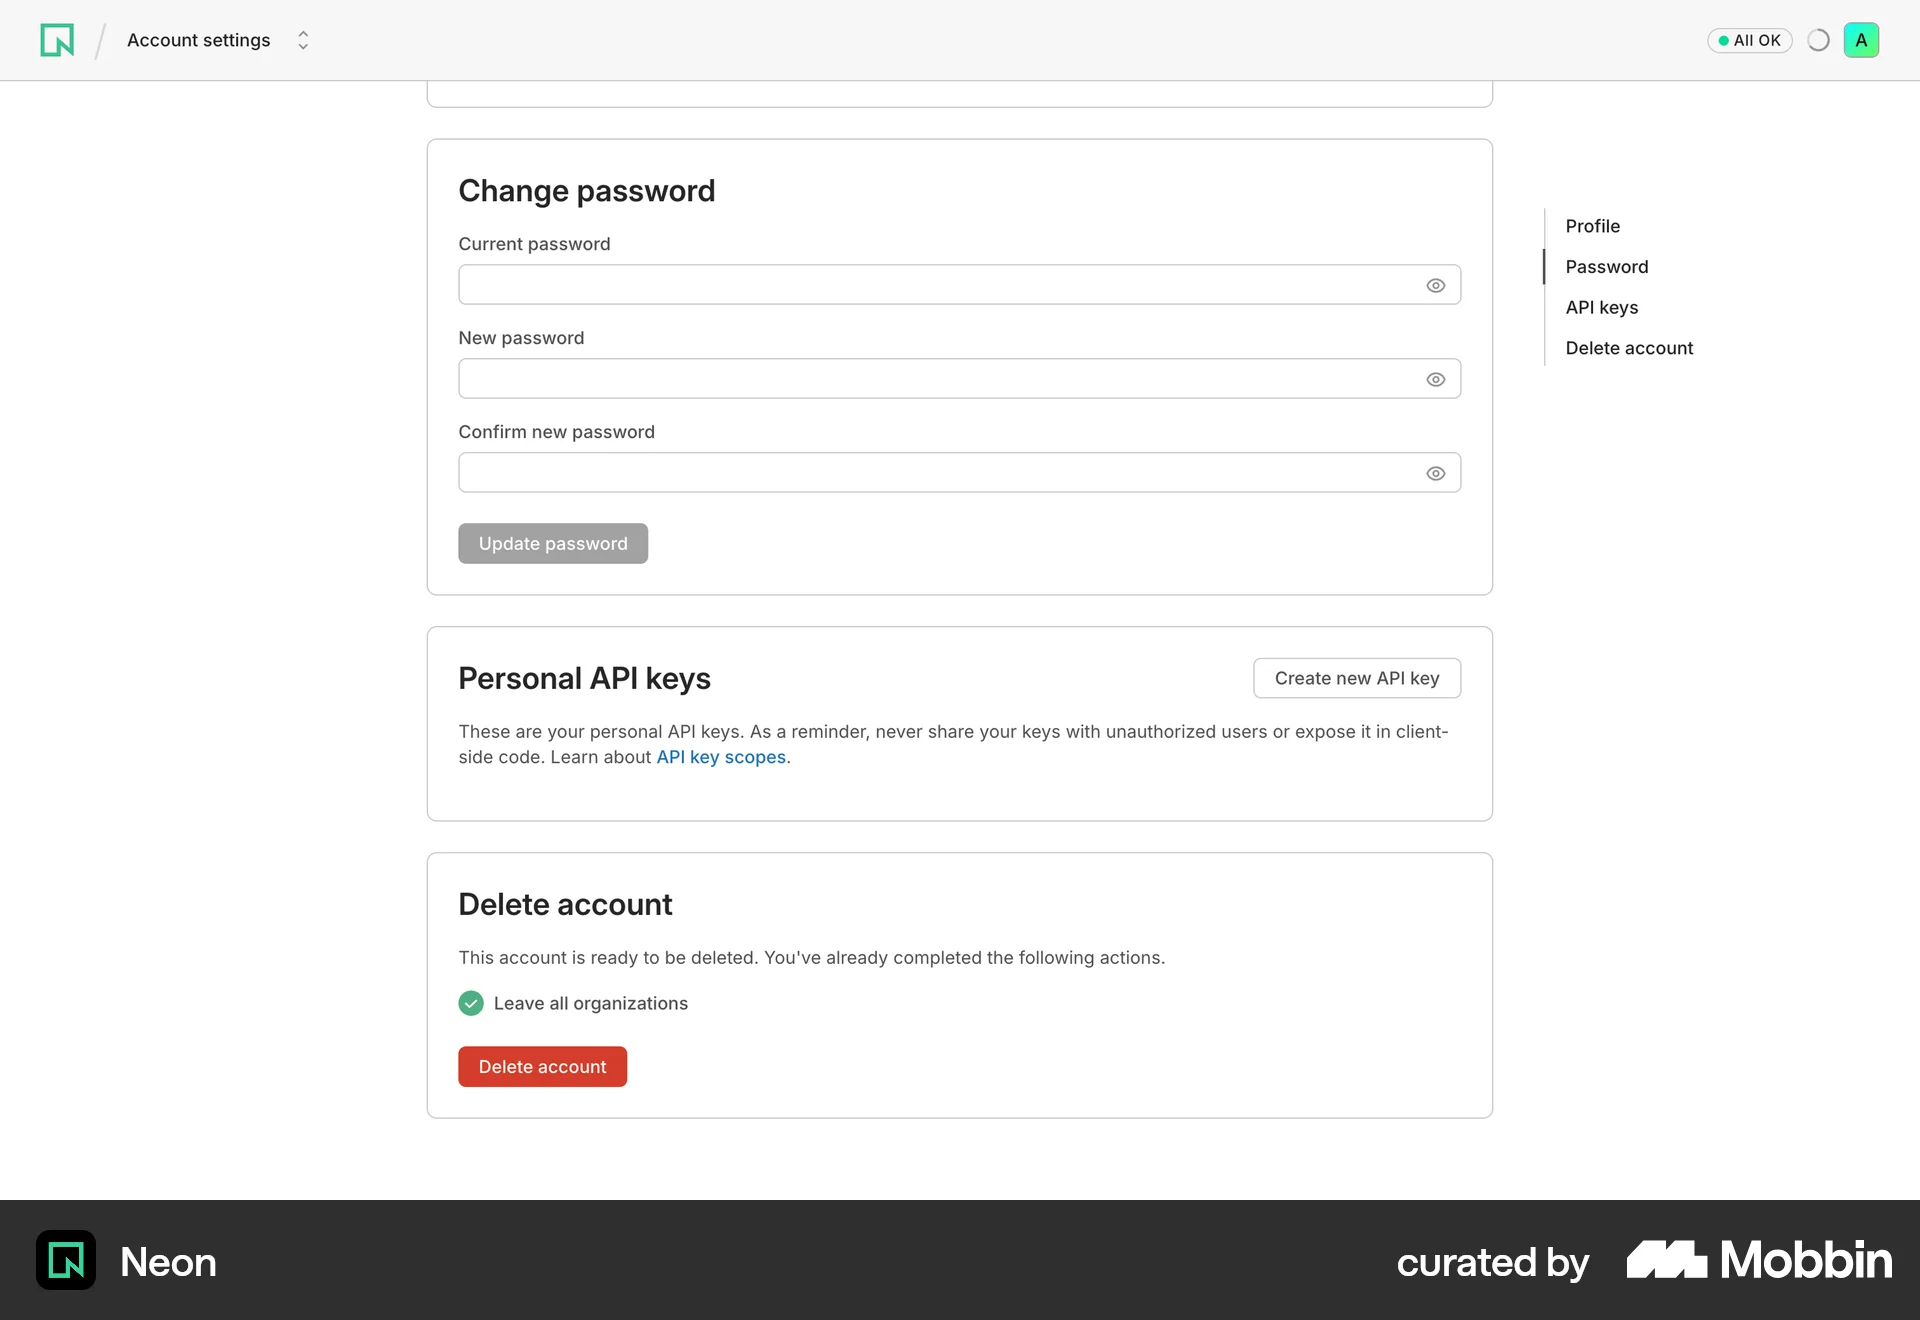Go to API keys in side navigation
This screenshot has width=1920, height=1320.
coord(1601,307)
